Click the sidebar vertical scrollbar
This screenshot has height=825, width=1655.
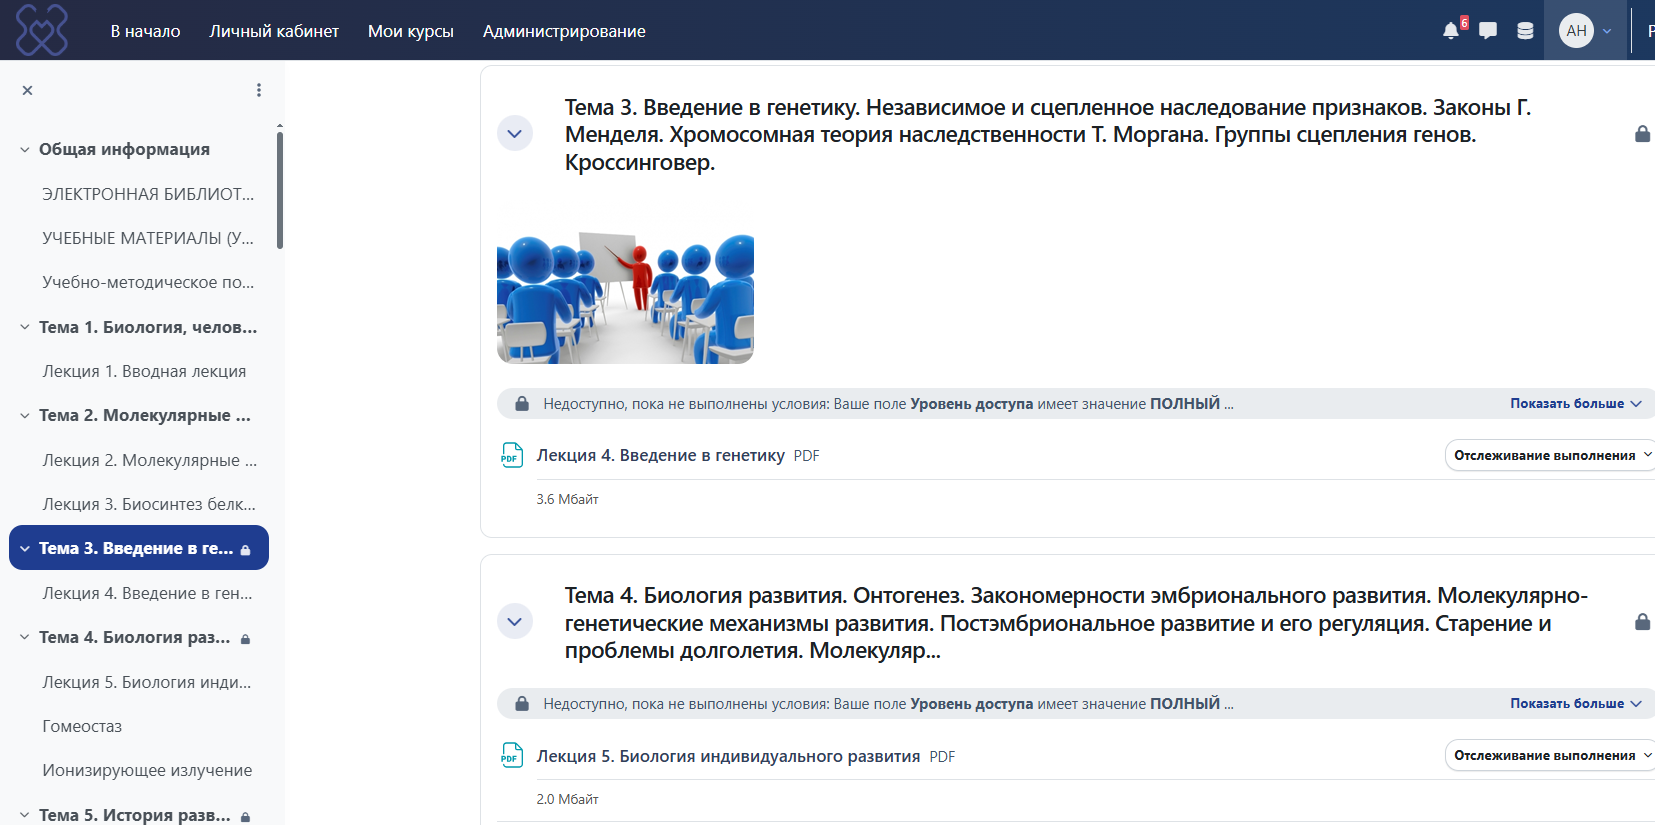coord(280,190)
